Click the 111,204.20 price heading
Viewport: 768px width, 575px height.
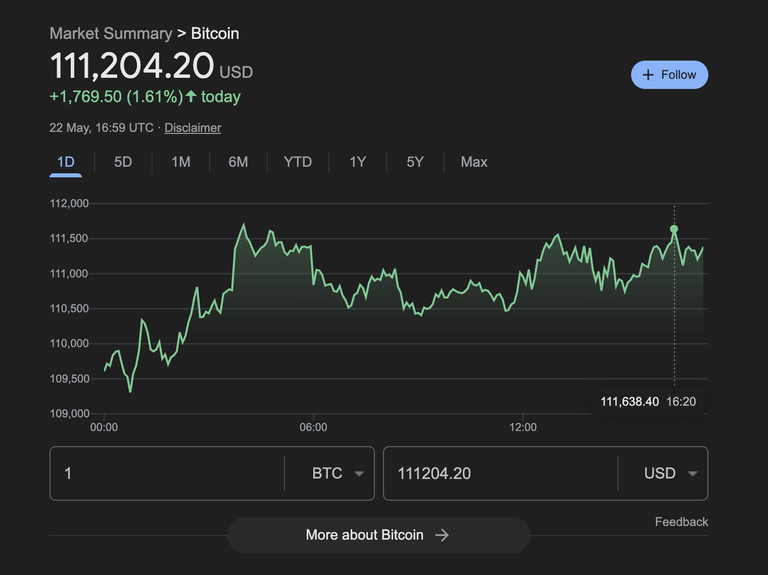pos(132,66)
